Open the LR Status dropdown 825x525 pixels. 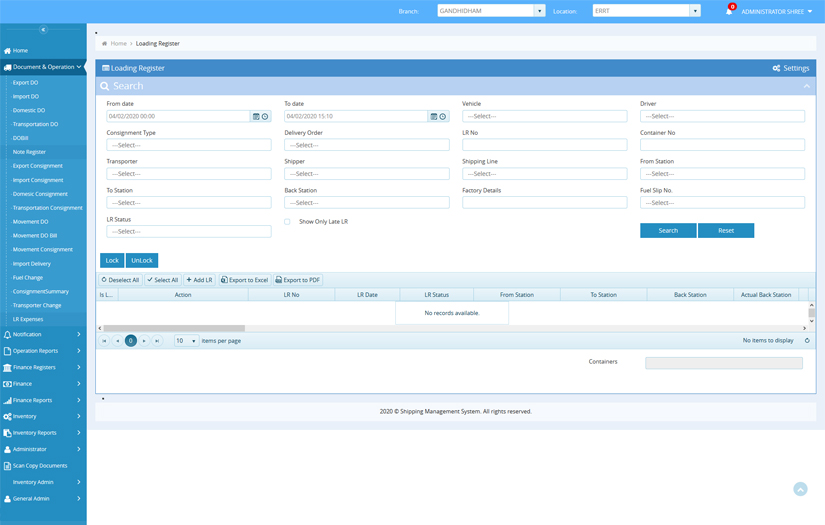pos(189,231)
